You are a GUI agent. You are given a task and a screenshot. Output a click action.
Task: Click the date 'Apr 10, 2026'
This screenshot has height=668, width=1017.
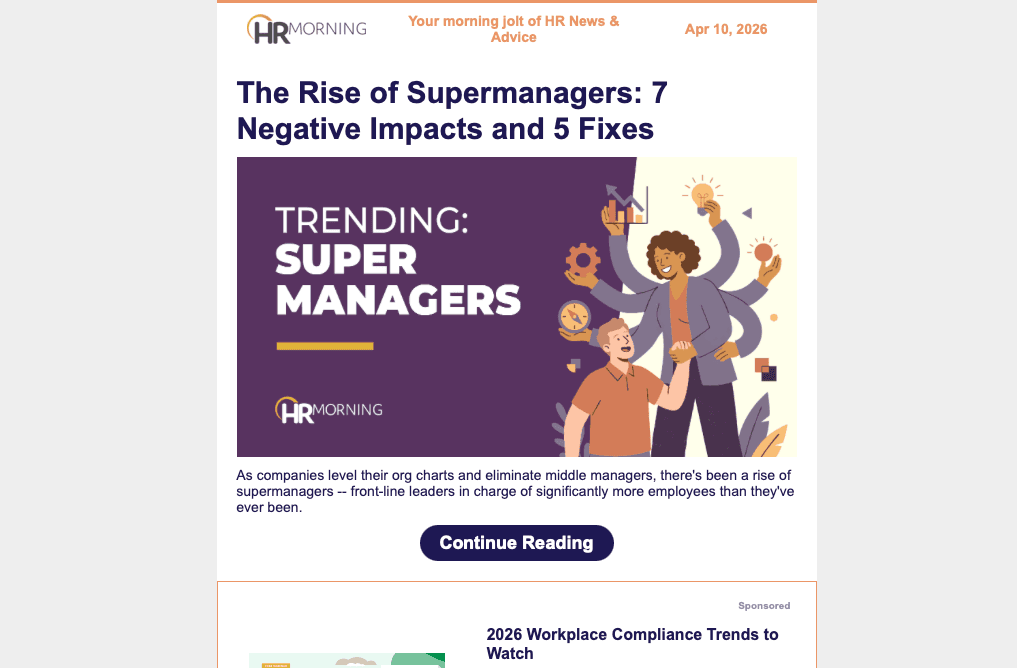point(726,29)
